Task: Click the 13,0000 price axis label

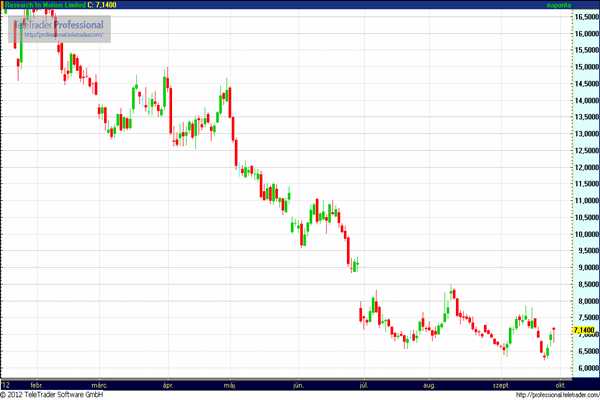Action: pos(585,133)
